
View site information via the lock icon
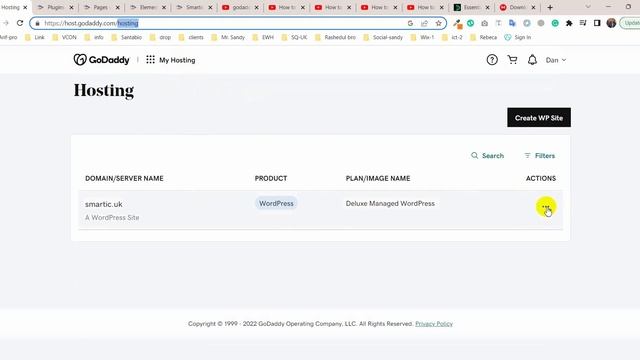(38, 23)
